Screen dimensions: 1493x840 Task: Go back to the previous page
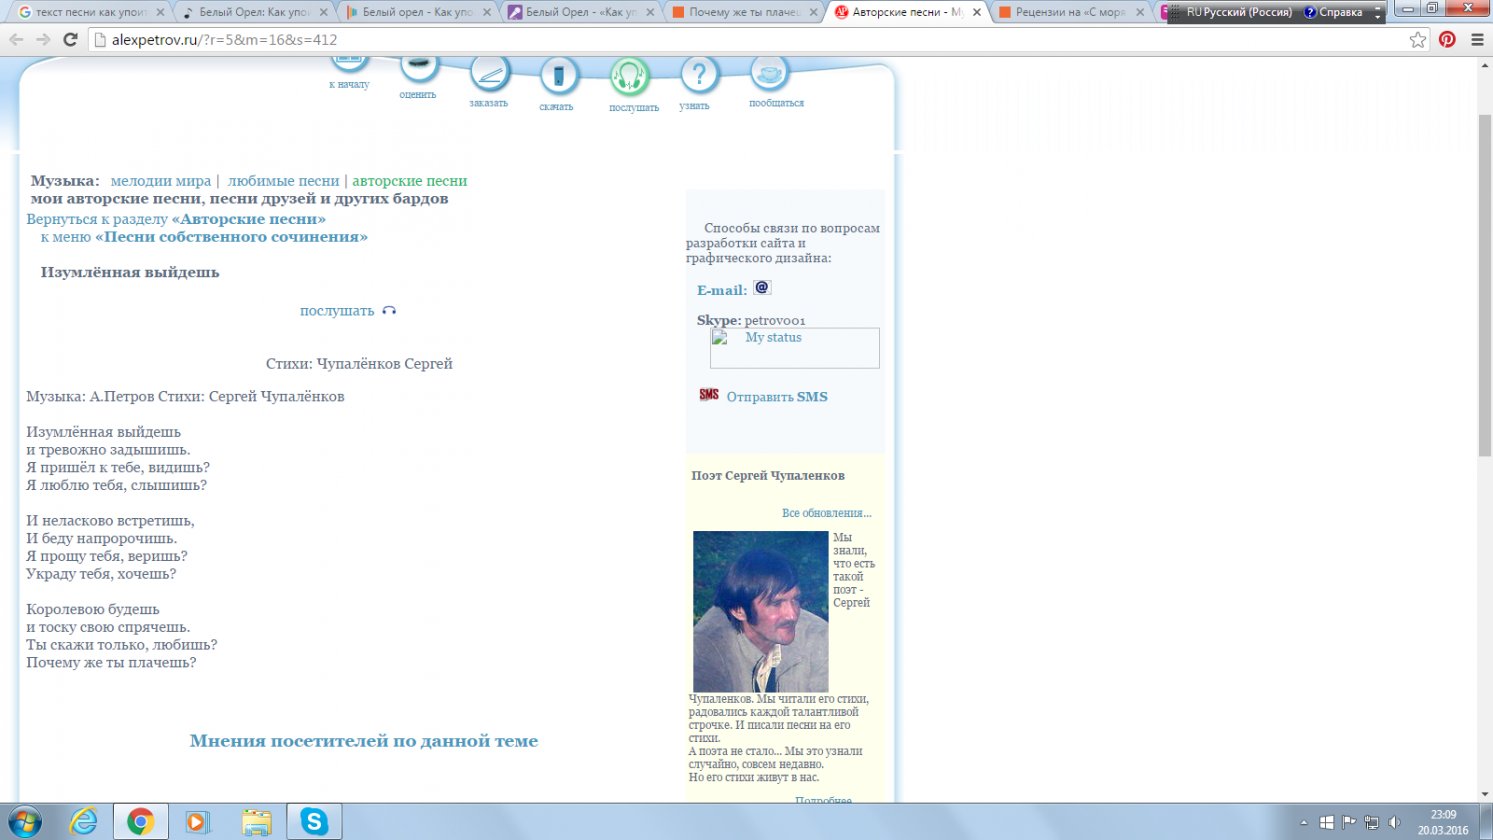coord(16,40)
